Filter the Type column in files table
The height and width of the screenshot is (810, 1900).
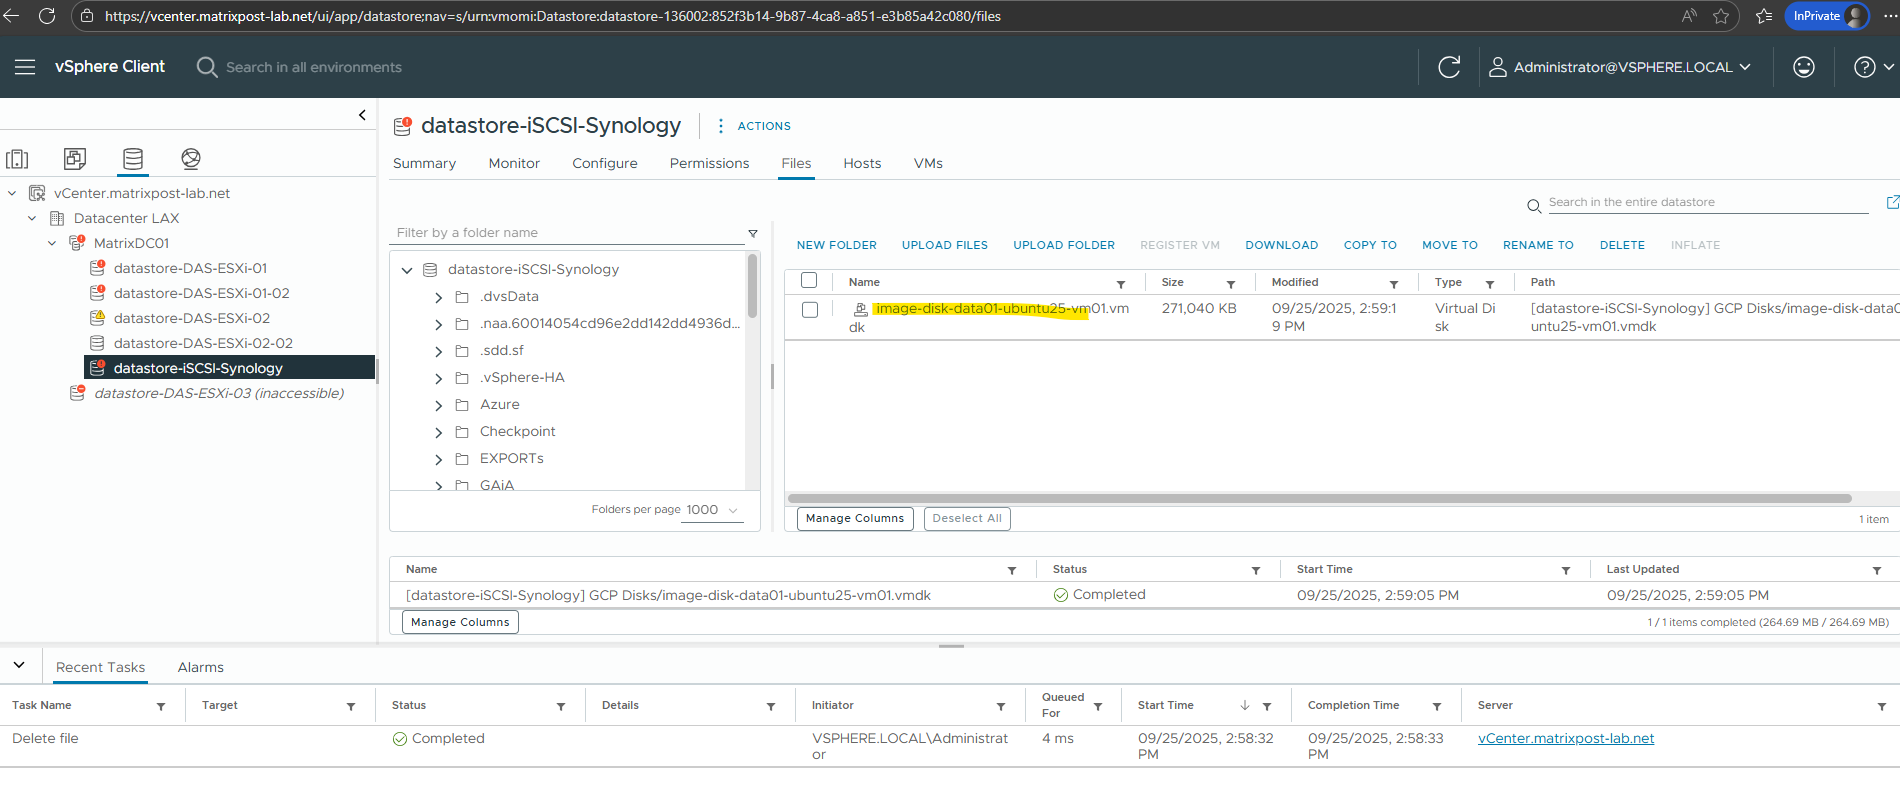[x=1490, y=284]
